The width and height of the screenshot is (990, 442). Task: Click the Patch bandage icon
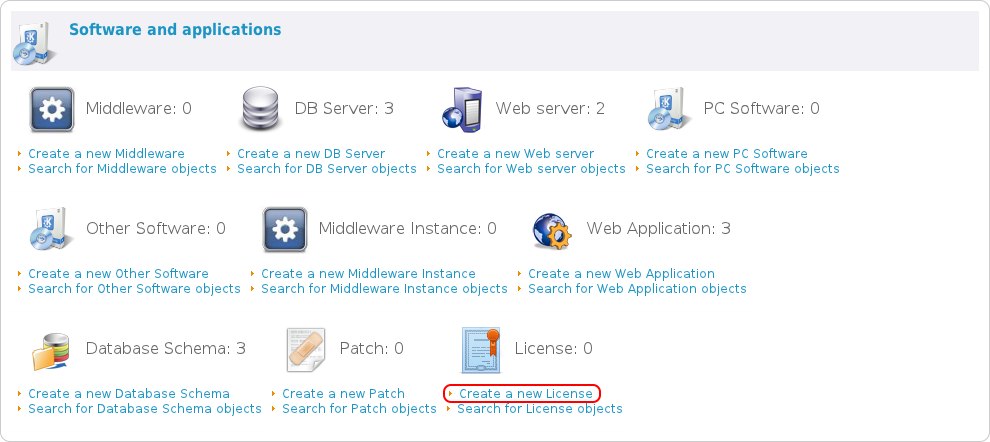306,350
